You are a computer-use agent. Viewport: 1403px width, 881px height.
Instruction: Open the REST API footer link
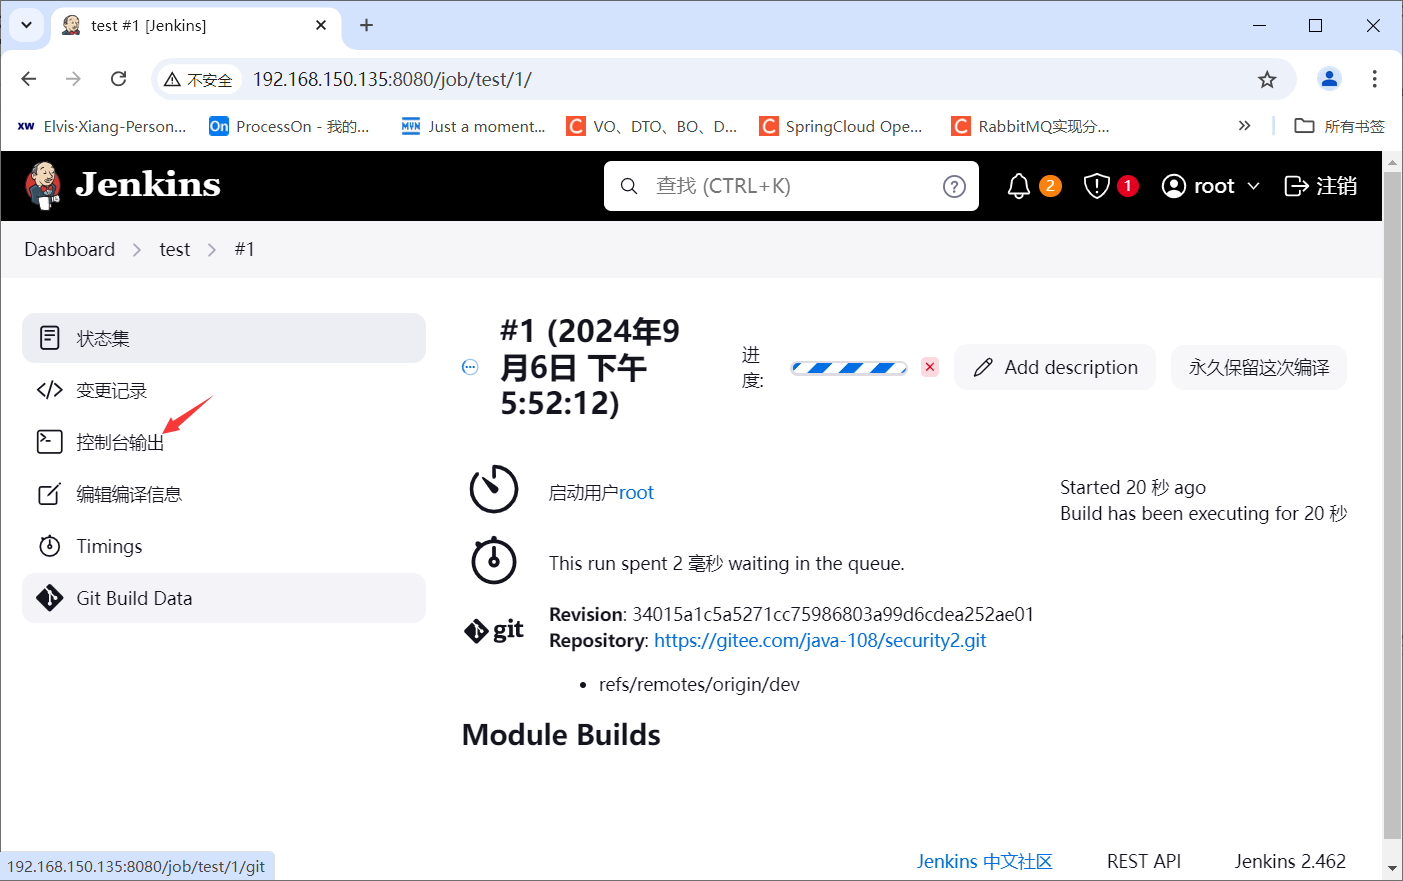coord(1144,861)
